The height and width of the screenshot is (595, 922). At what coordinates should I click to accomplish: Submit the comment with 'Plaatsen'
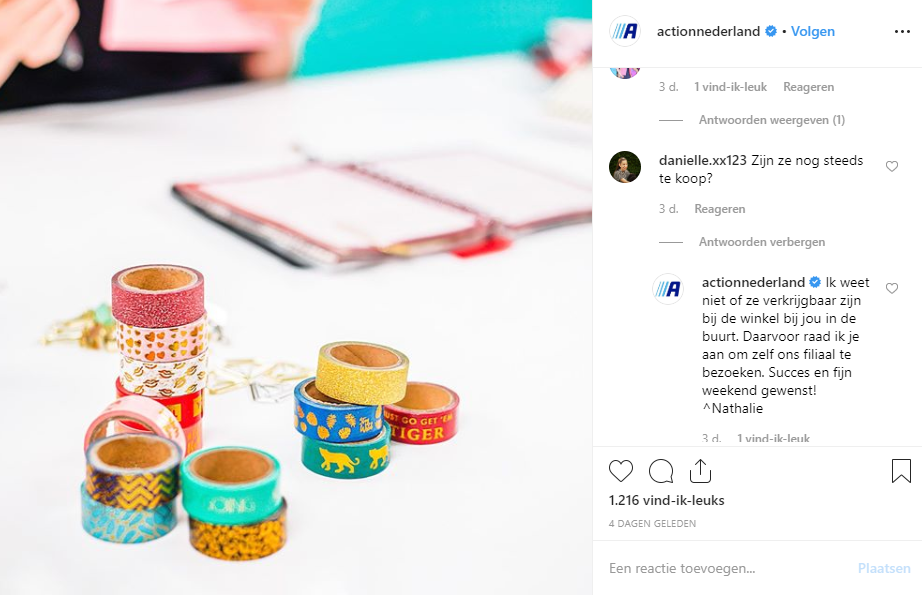pyautogui.click(x=884, y=569)
